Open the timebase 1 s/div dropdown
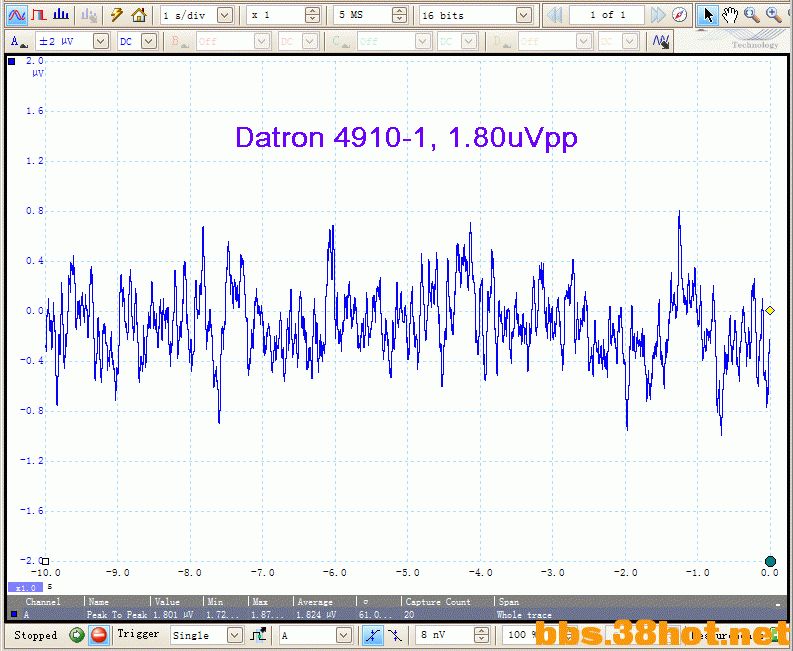The height and width of the screenshot is (651, 793). [225, 16]
